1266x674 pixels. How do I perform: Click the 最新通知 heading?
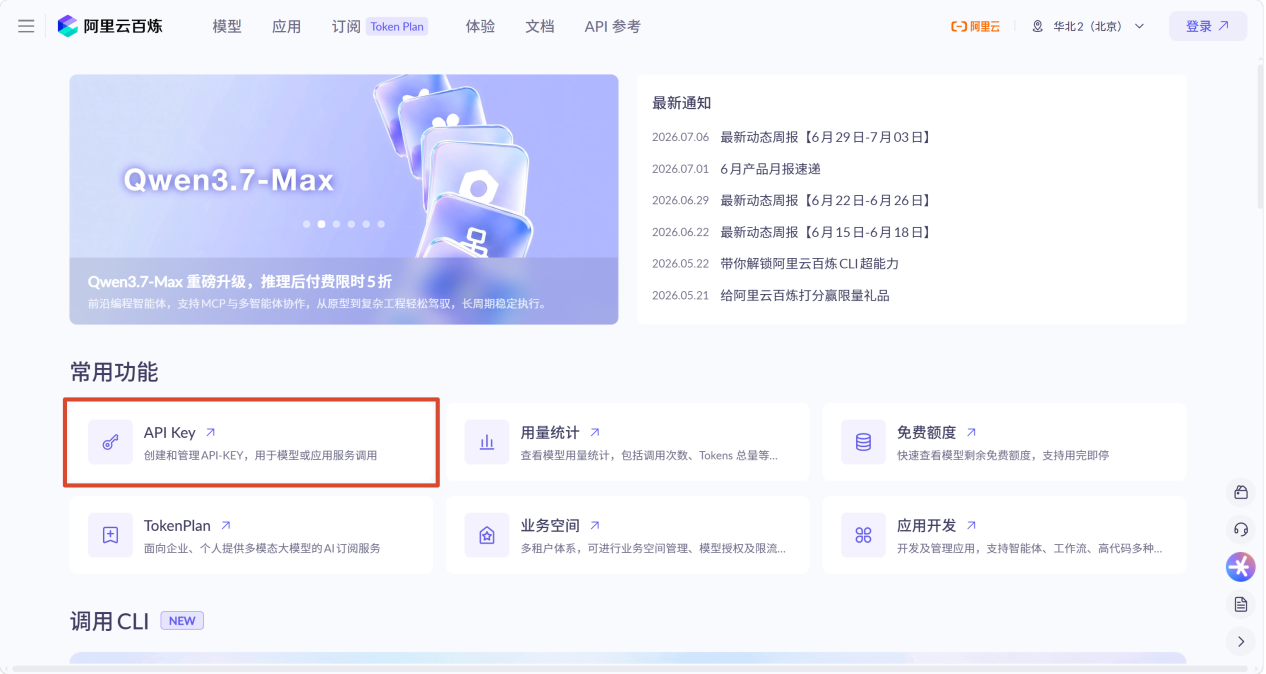click(682, 103)
